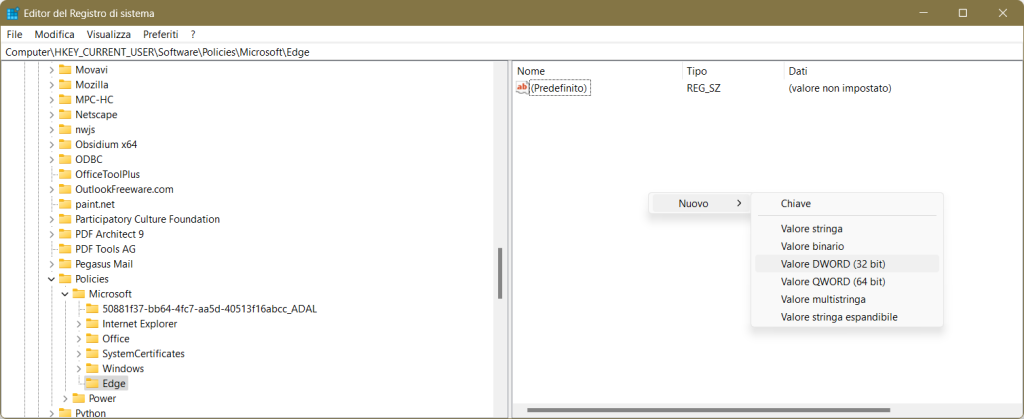Open the Modifica menu

(x=54, y=34)
